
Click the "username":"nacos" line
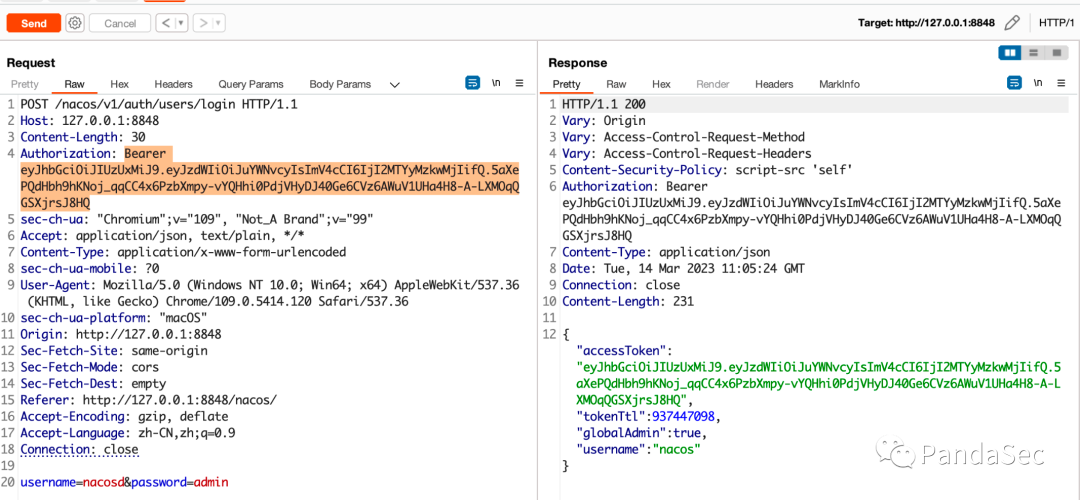638,450
